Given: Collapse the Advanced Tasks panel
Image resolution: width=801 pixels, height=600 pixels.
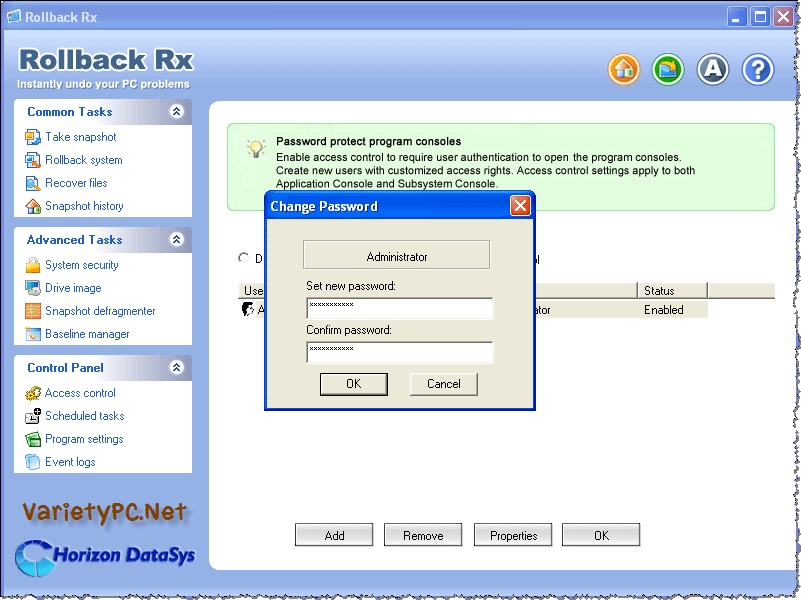Looking at the screenshot, I should pos(177,240).
